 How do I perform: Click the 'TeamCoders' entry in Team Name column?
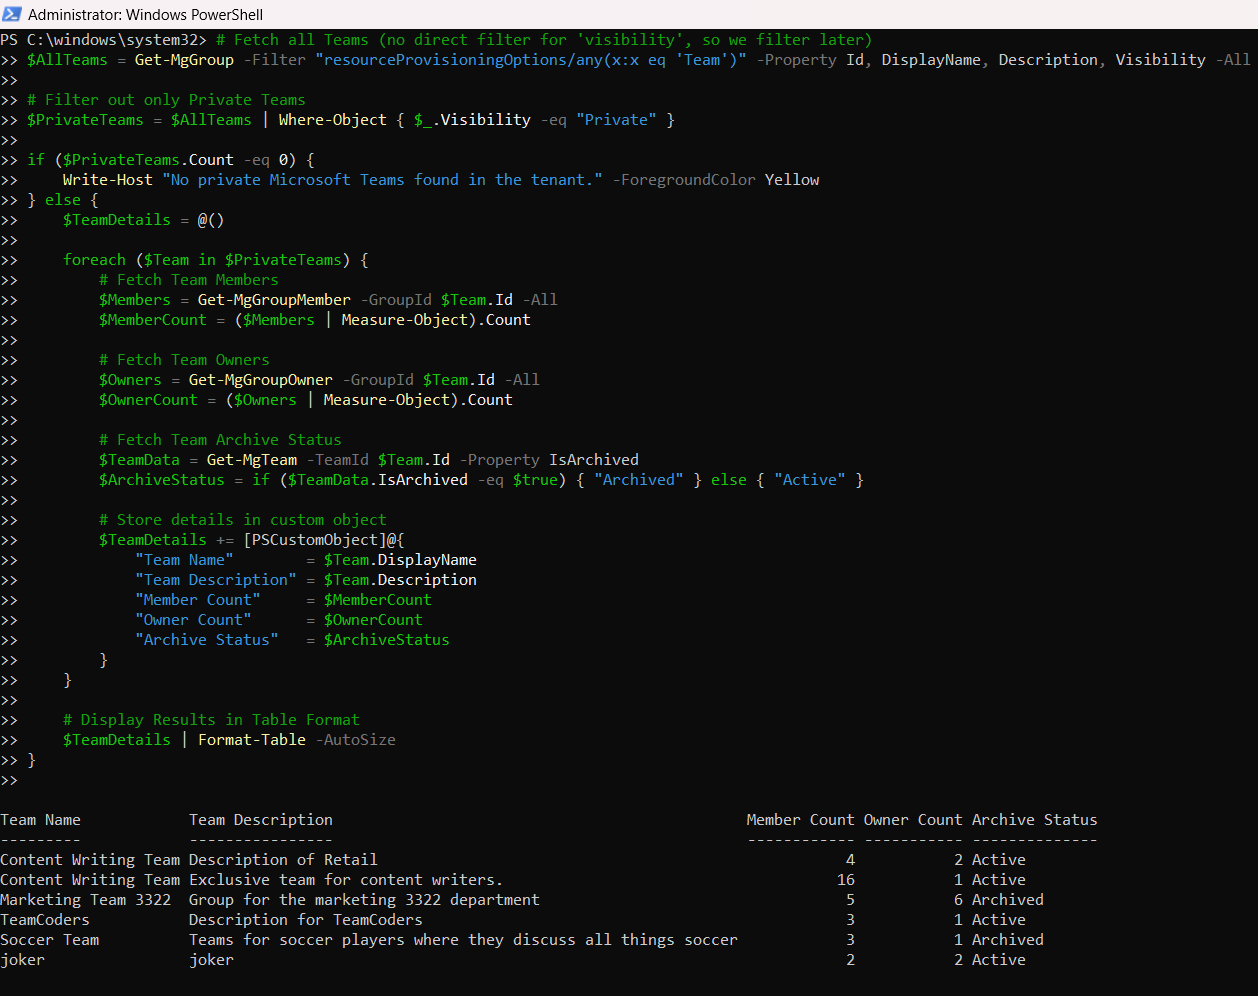pos(45,920)
